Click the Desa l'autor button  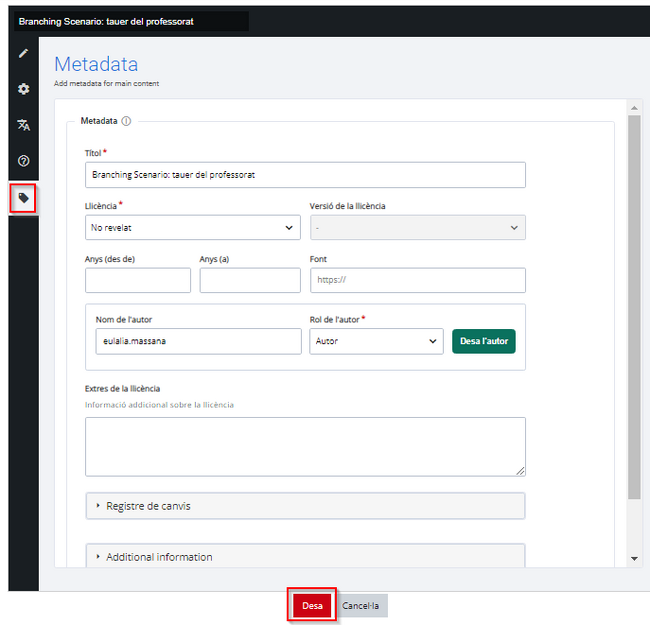click(x=484, y=341)
